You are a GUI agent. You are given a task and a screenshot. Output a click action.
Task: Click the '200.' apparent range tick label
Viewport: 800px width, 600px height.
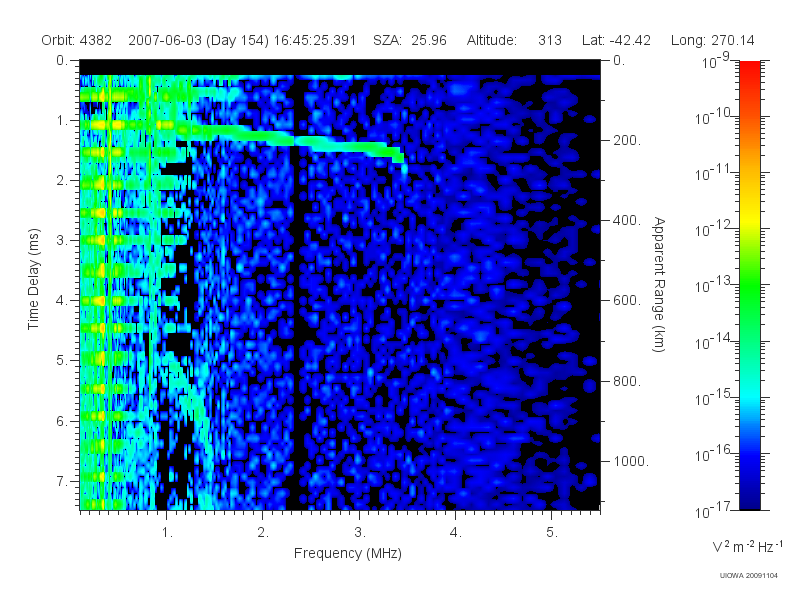(627, 140)
